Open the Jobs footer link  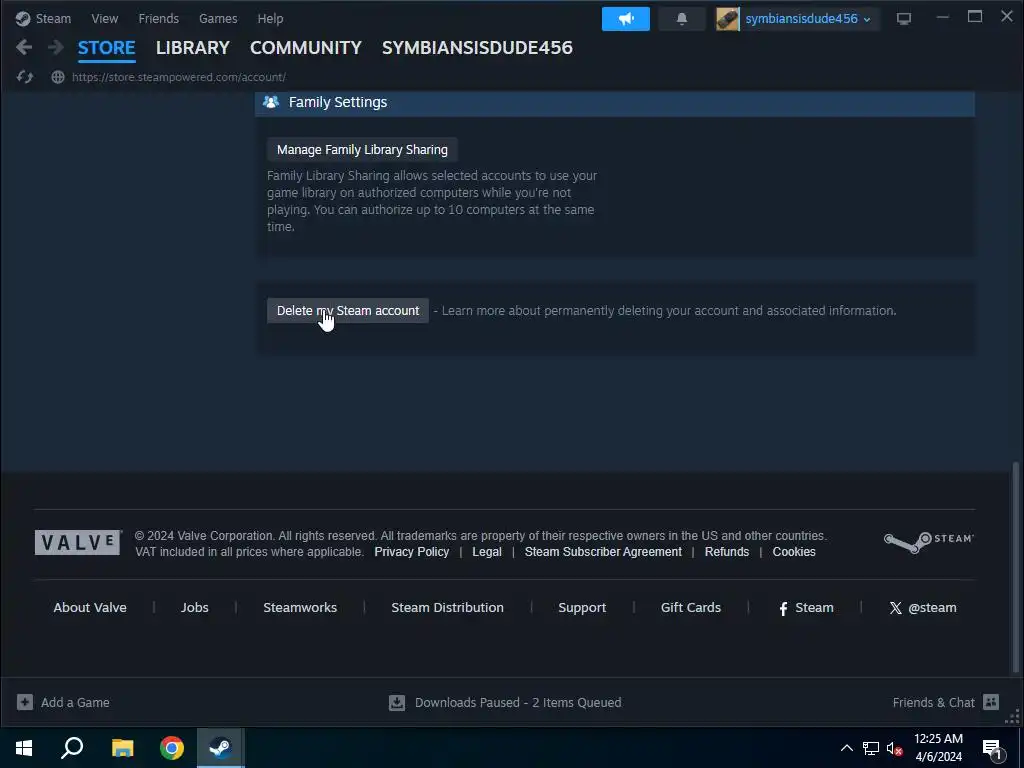195,607
